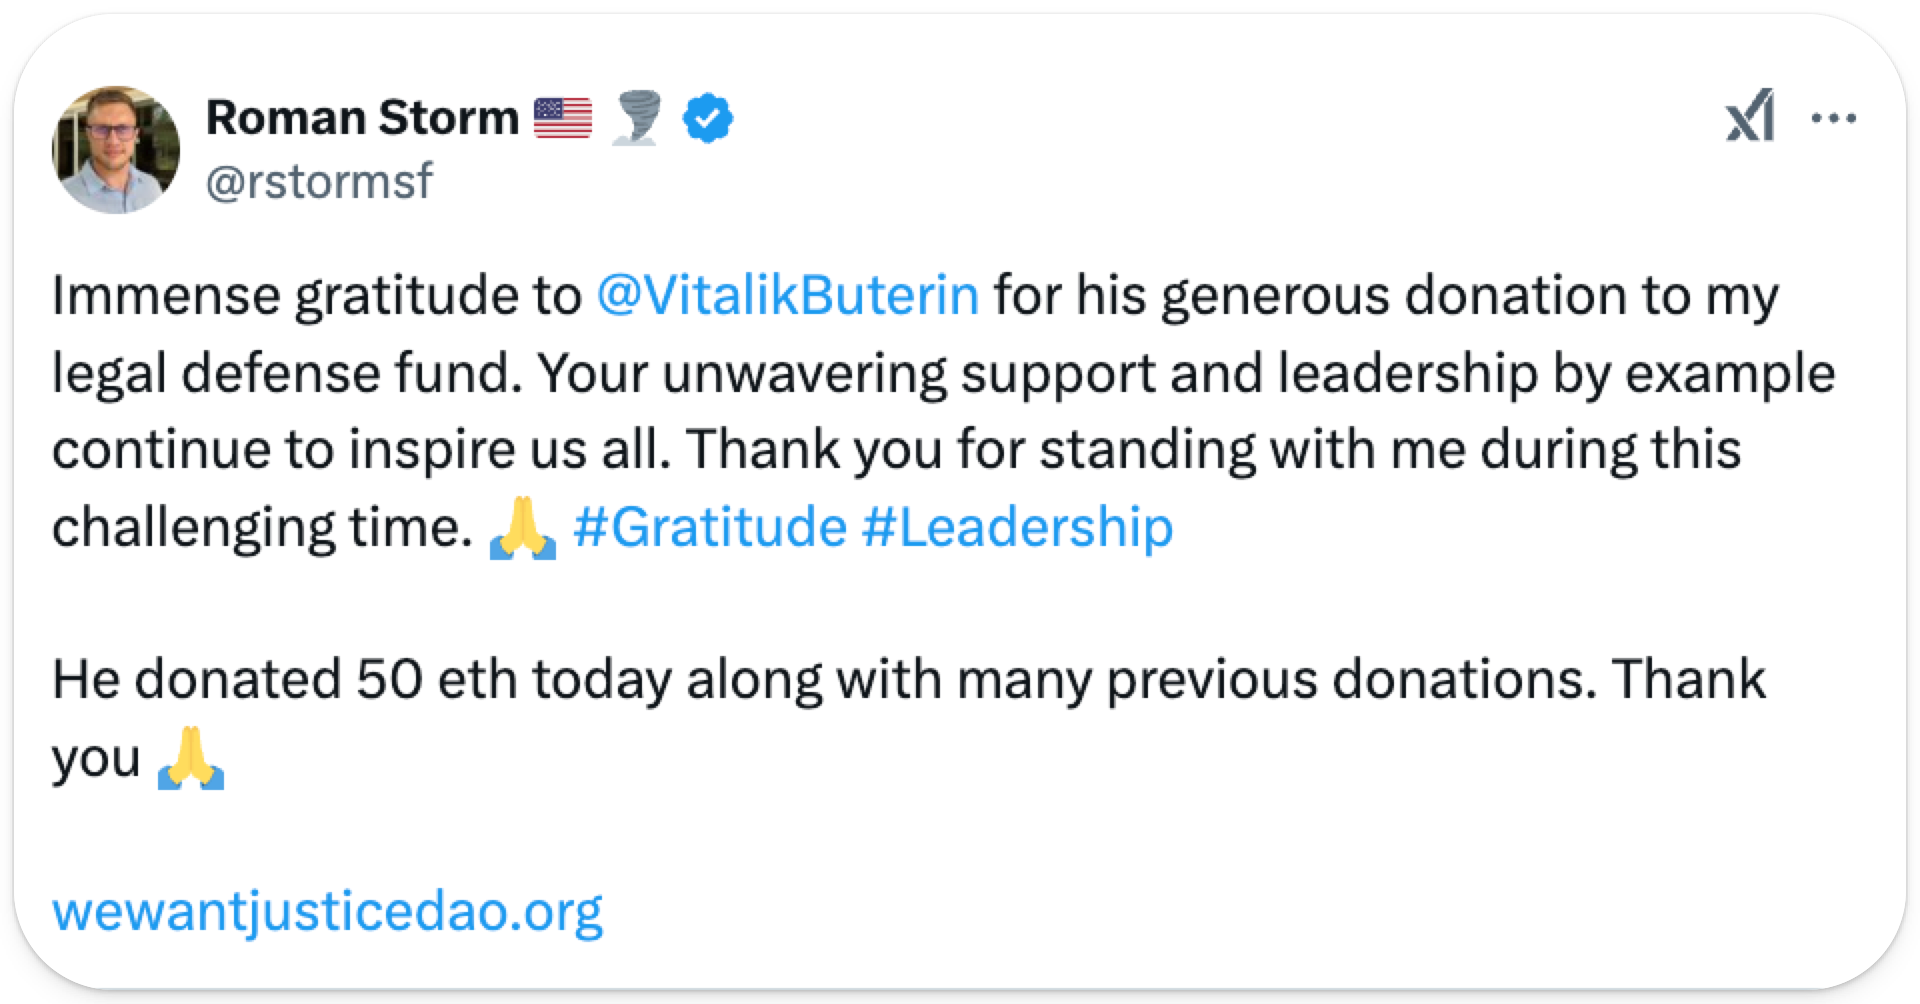This screenshot has width=1920, height=1004.
Task: Click praying hands emoji before #Gratitude
Action: tap(522, 528)
